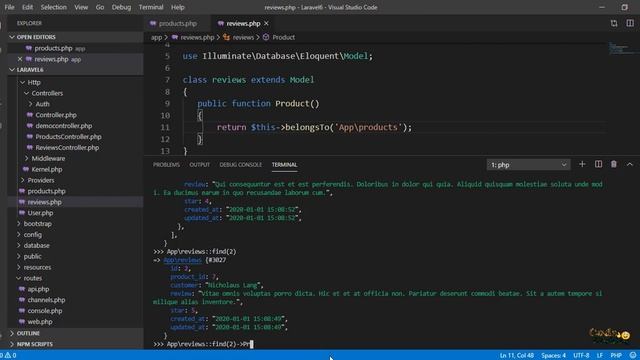
Task: Expand the resources folder
Action: (x=37, y=267)
